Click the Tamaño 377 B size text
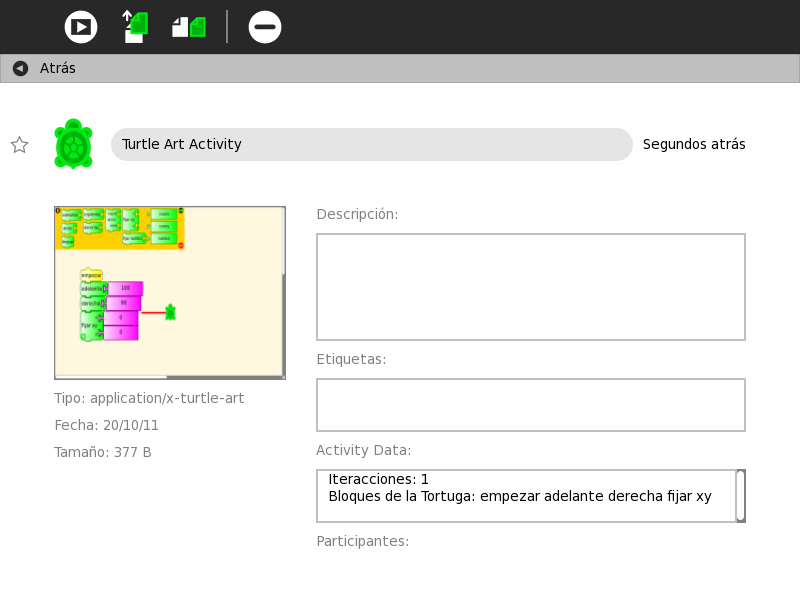The width and height of the screenshot is (800, 600). pyautogui.click(x=103, y=452)
